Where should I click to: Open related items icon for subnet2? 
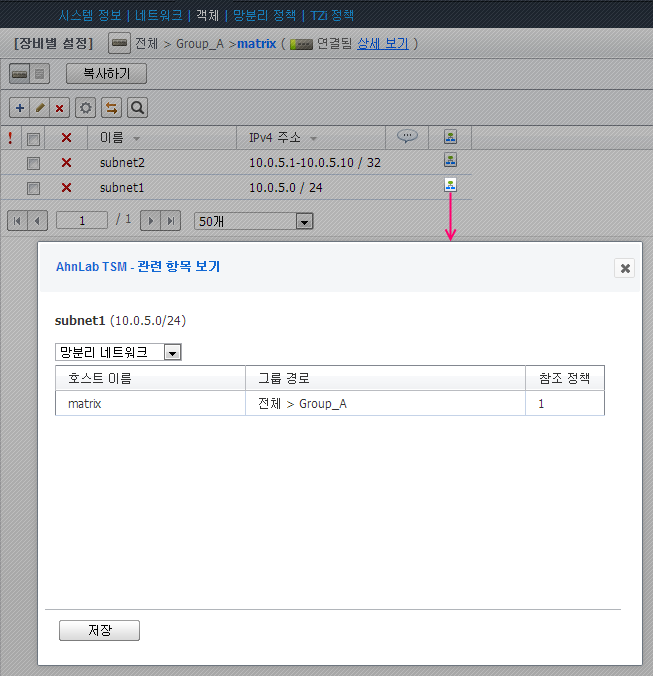tap(450, 161)
